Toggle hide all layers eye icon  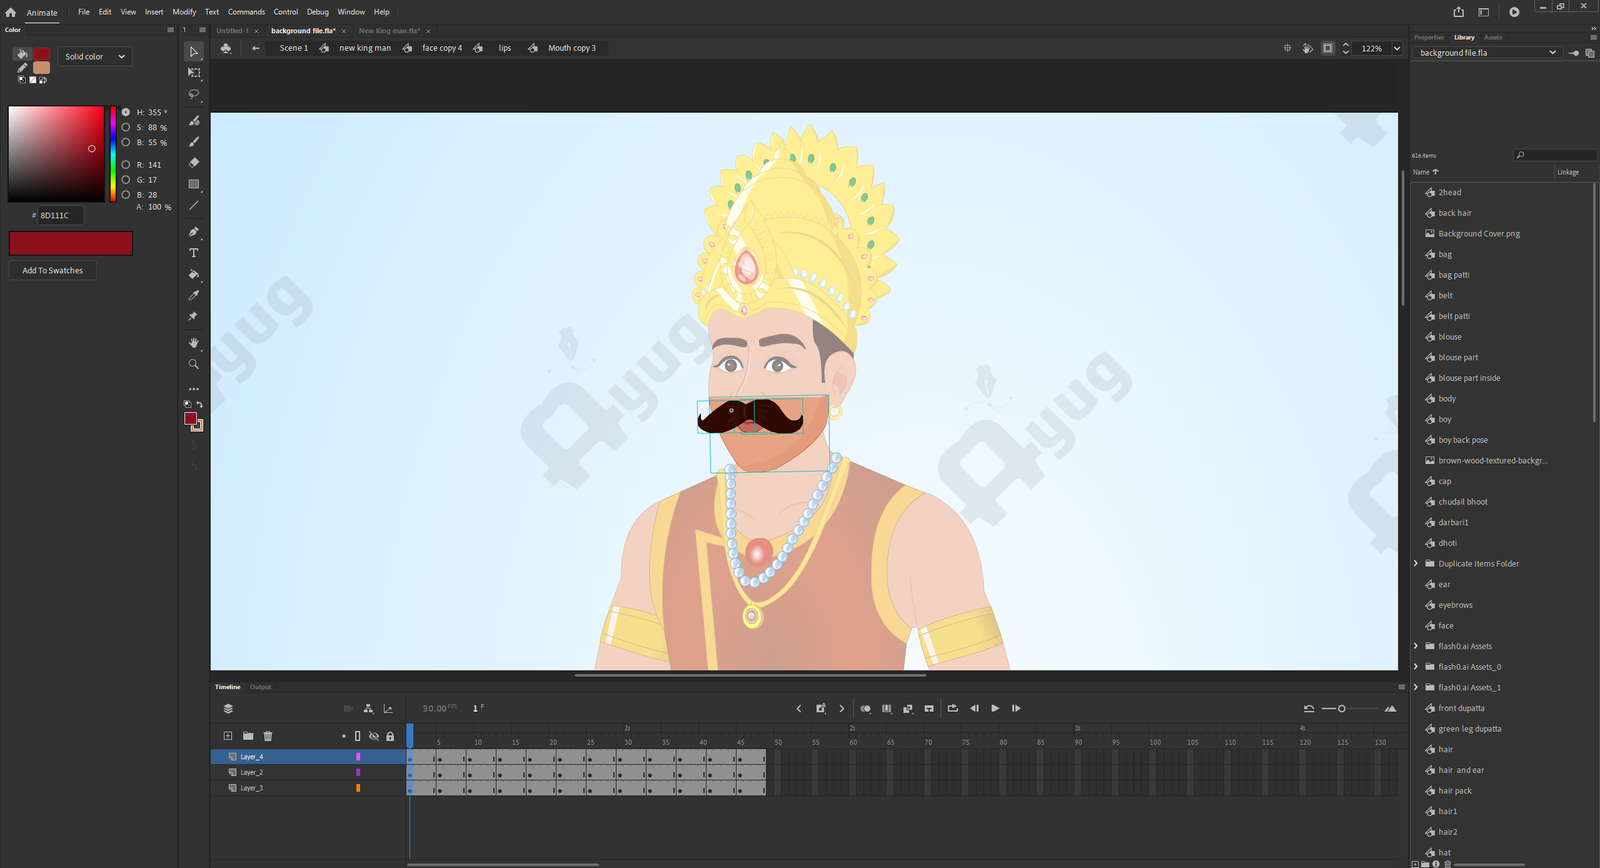[x=374, y=736]
